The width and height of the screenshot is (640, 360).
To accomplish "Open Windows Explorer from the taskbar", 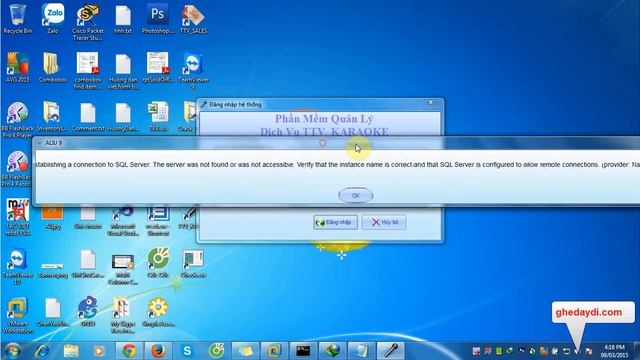I will [x=71, y=351].
